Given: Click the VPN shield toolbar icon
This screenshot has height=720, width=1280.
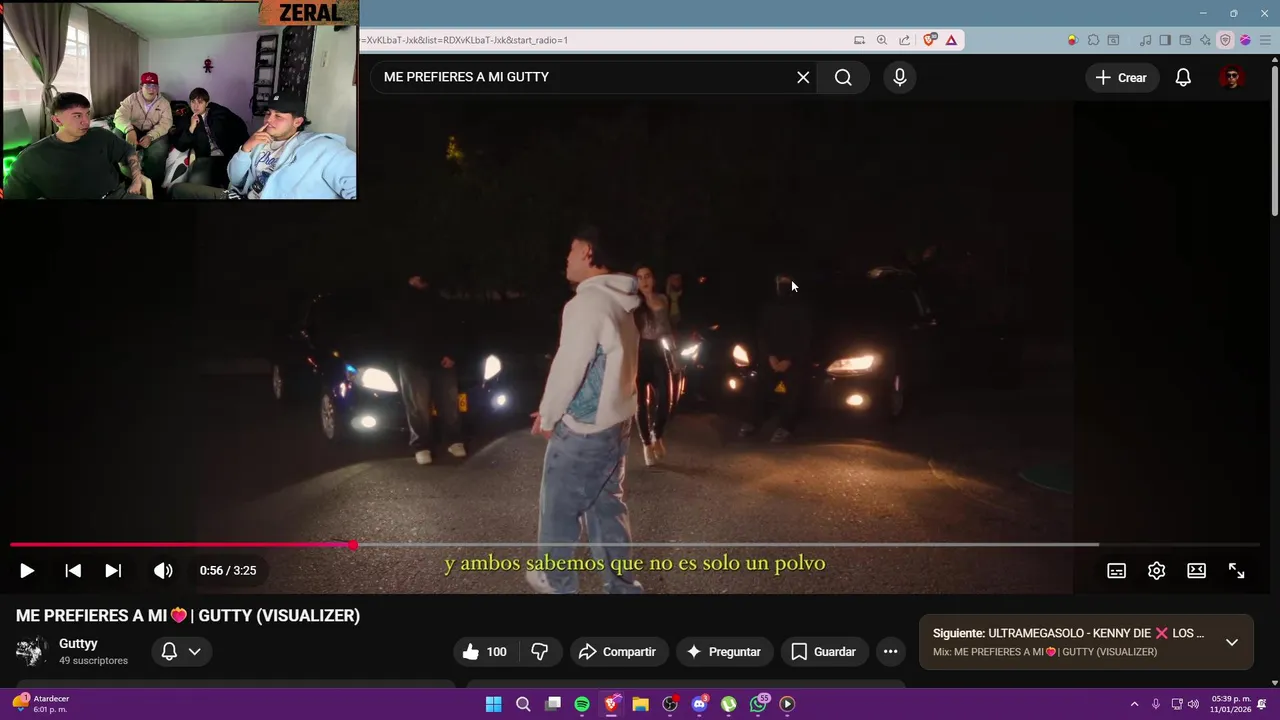Looking at the screenshot, I should pos(1225,40).
